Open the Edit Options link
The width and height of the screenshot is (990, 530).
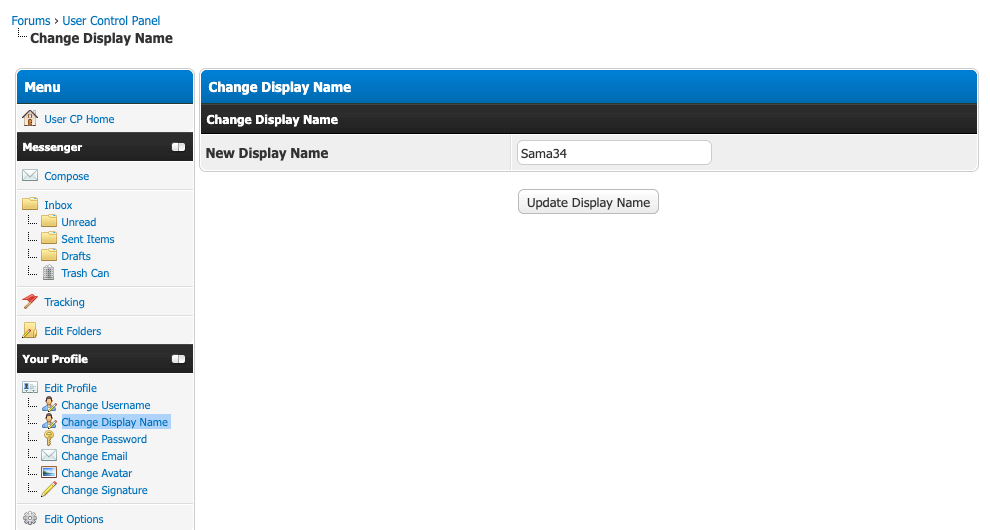pyautogui.click(x=74, y=519)
